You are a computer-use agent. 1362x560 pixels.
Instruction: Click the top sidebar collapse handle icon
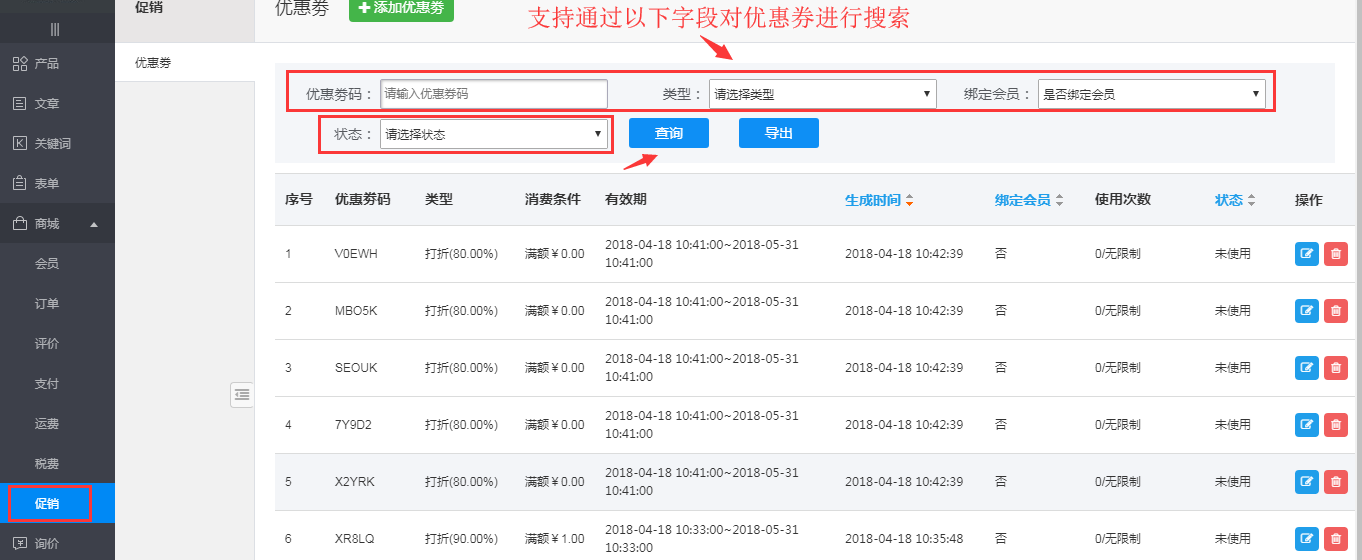point(55,29)
